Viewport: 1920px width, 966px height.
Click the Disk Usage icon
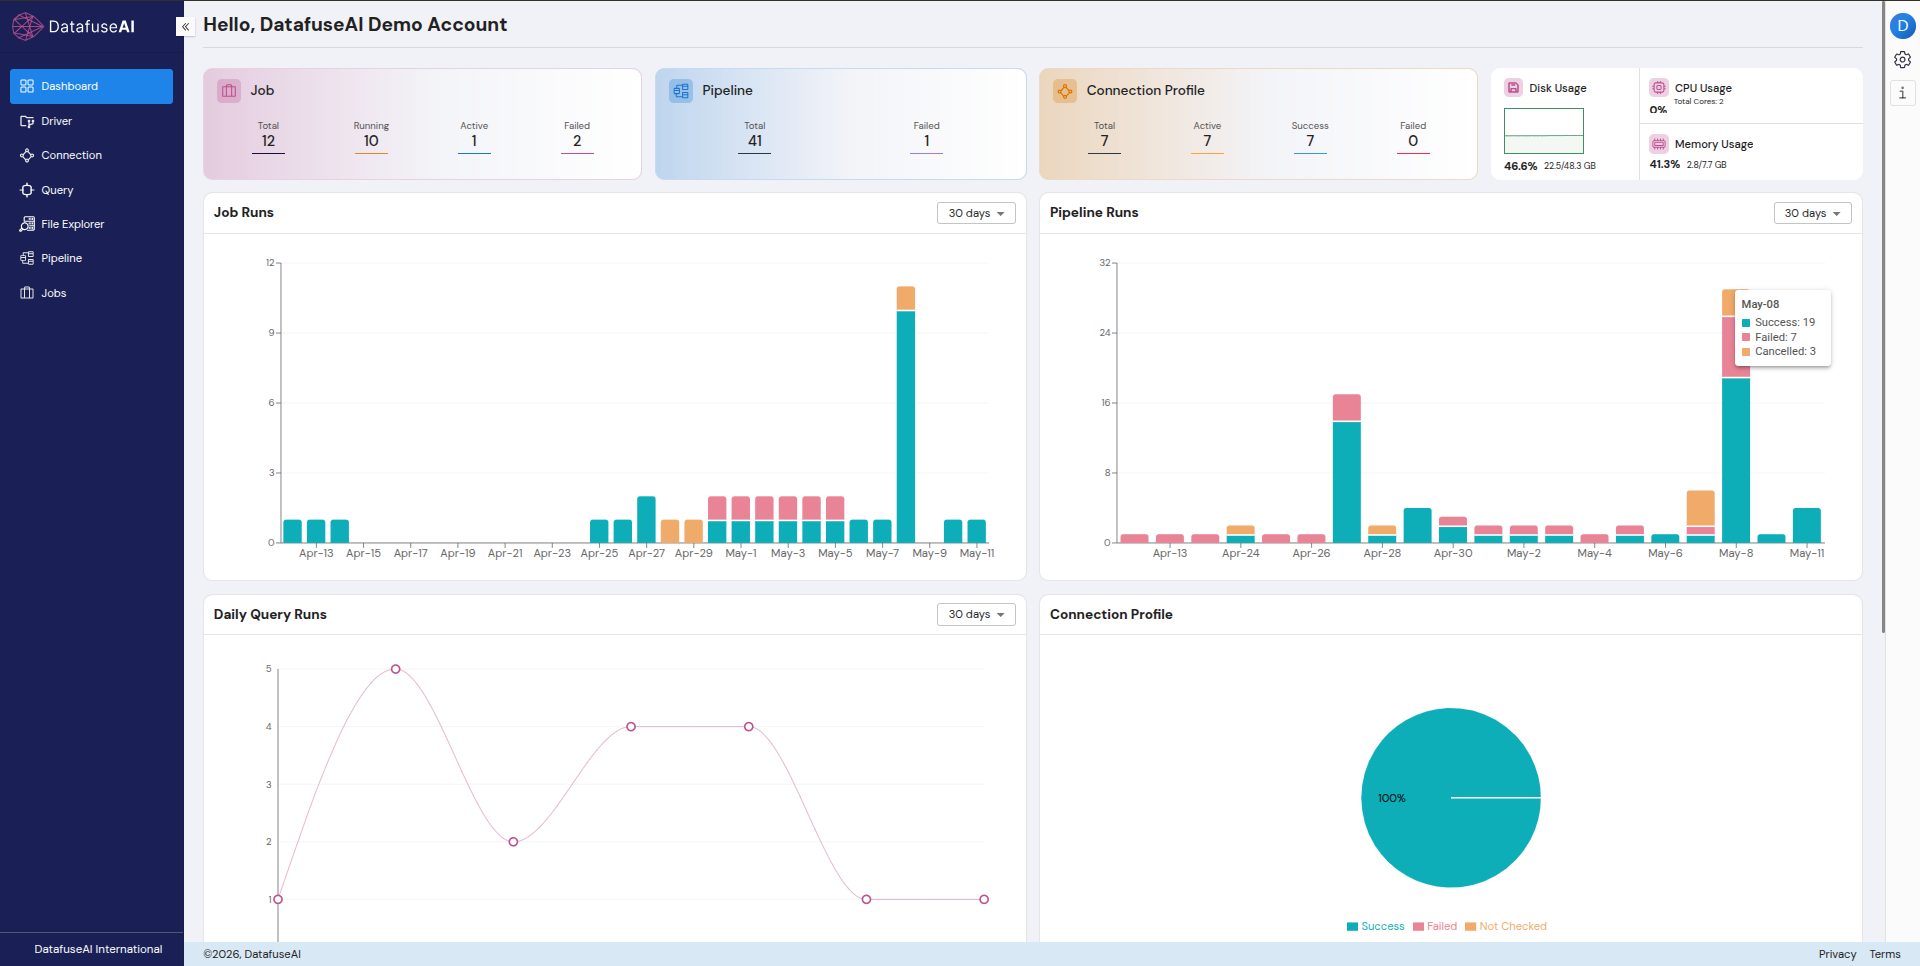coord(1513,88)
